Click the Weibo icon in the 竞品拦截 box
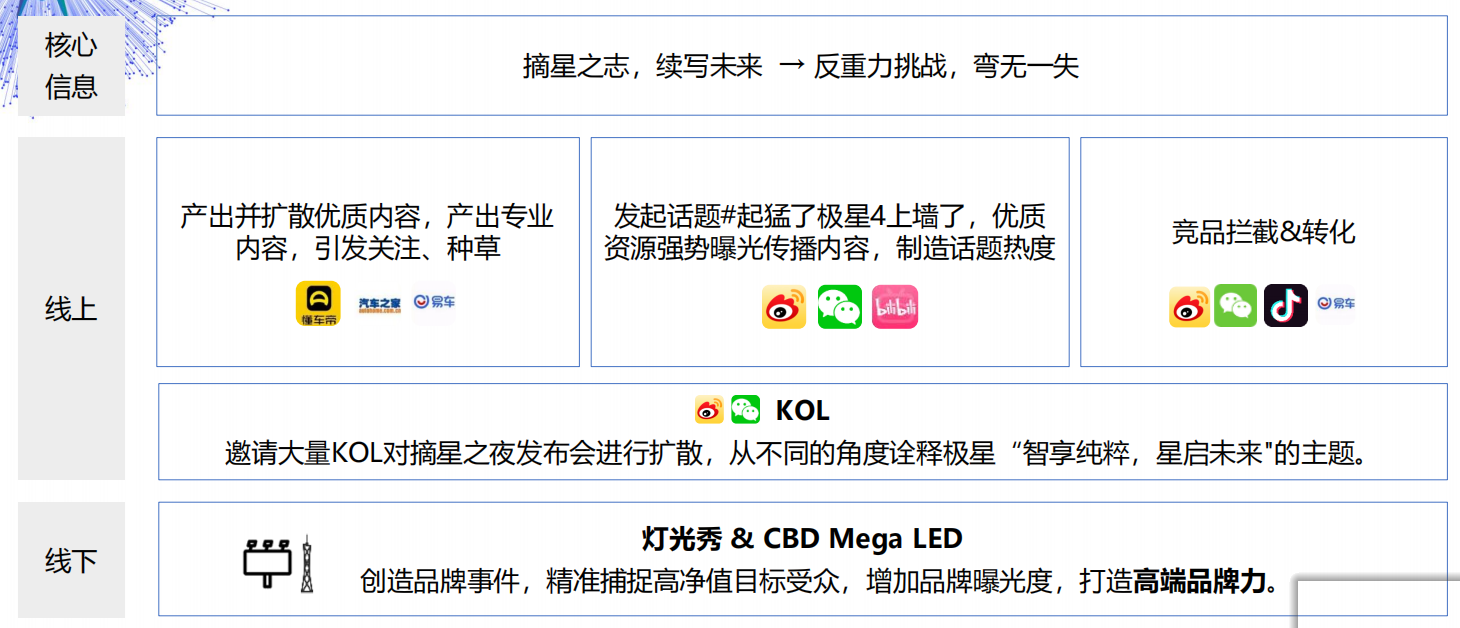The height and width of the screenshot is (628, 1460). pyautogui.click(x=1189, y=306)
